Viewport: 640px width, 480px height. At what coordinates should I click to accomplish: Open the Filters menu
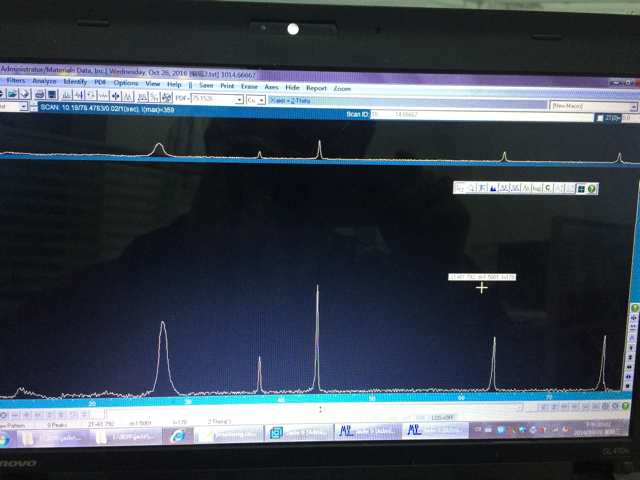16,80
